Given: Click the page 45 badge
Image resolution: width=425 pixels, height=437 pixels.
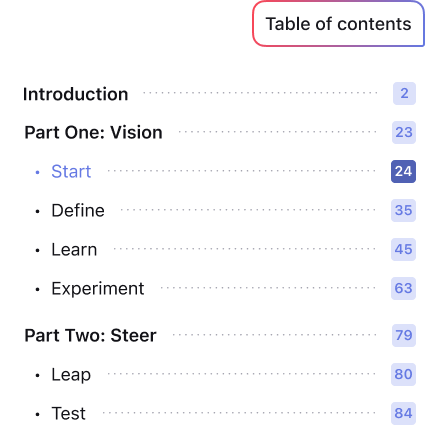Looking at the screenshot, I should click(x=403, y=249).
